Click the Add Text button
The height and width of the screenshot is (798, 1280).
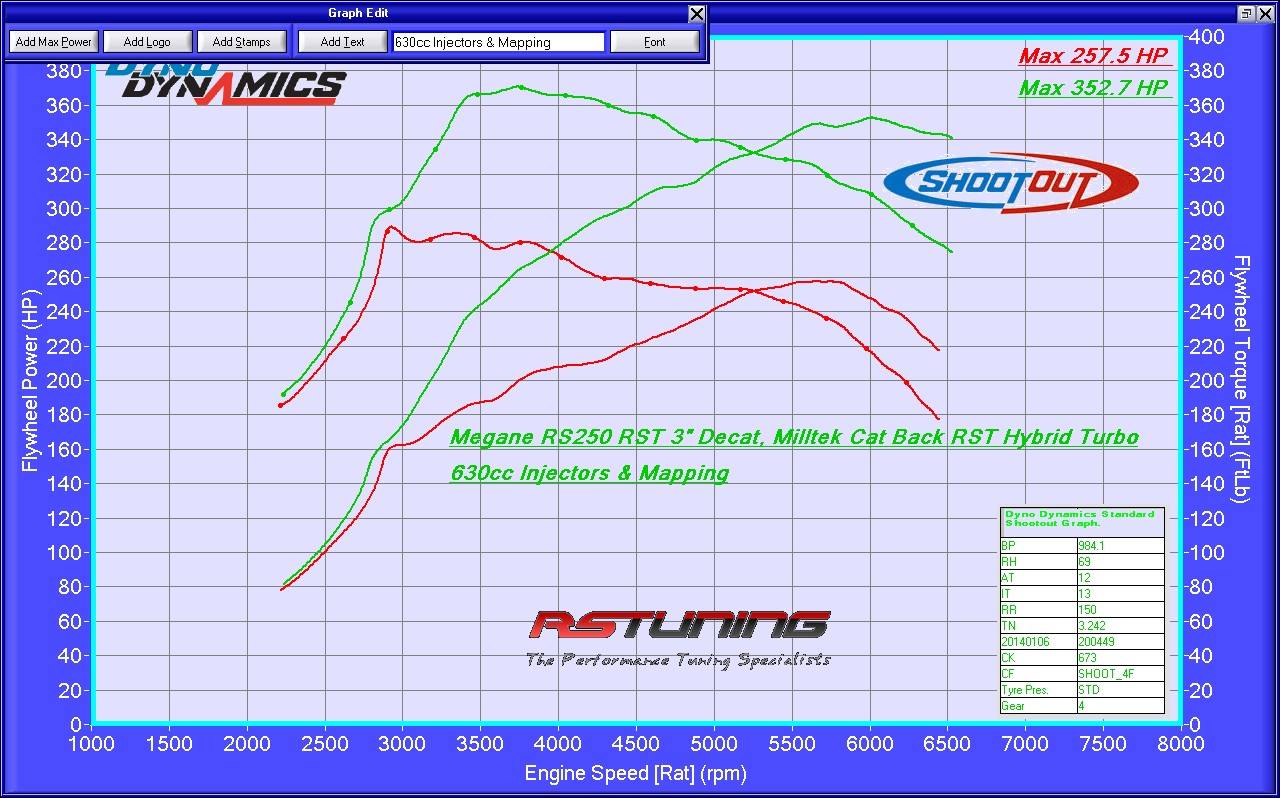tap(342, 42)
